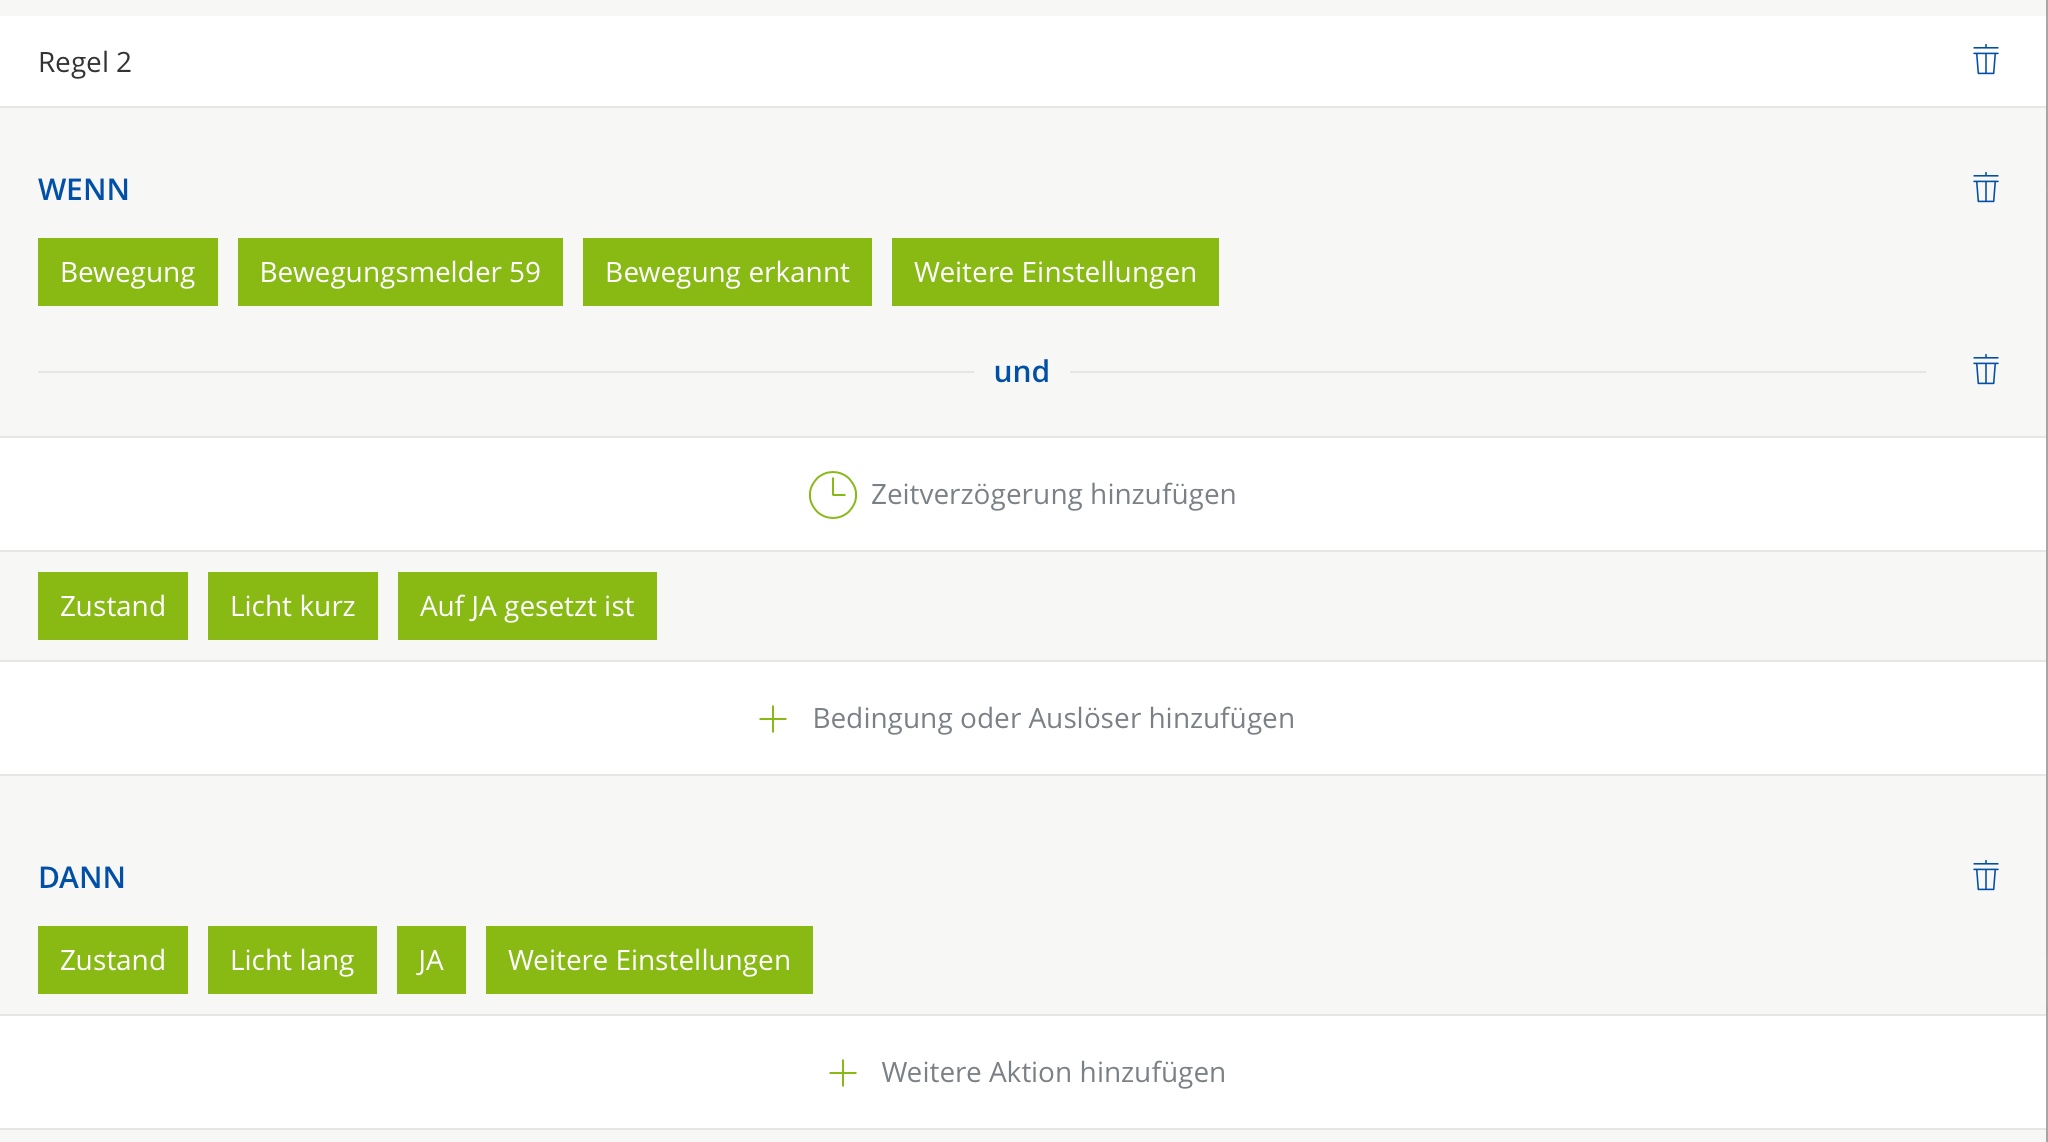The image size is (2048, 1142).
Task: Click 'Bedingung oder Auslöser hinzufügen'
Action: 1053,719
